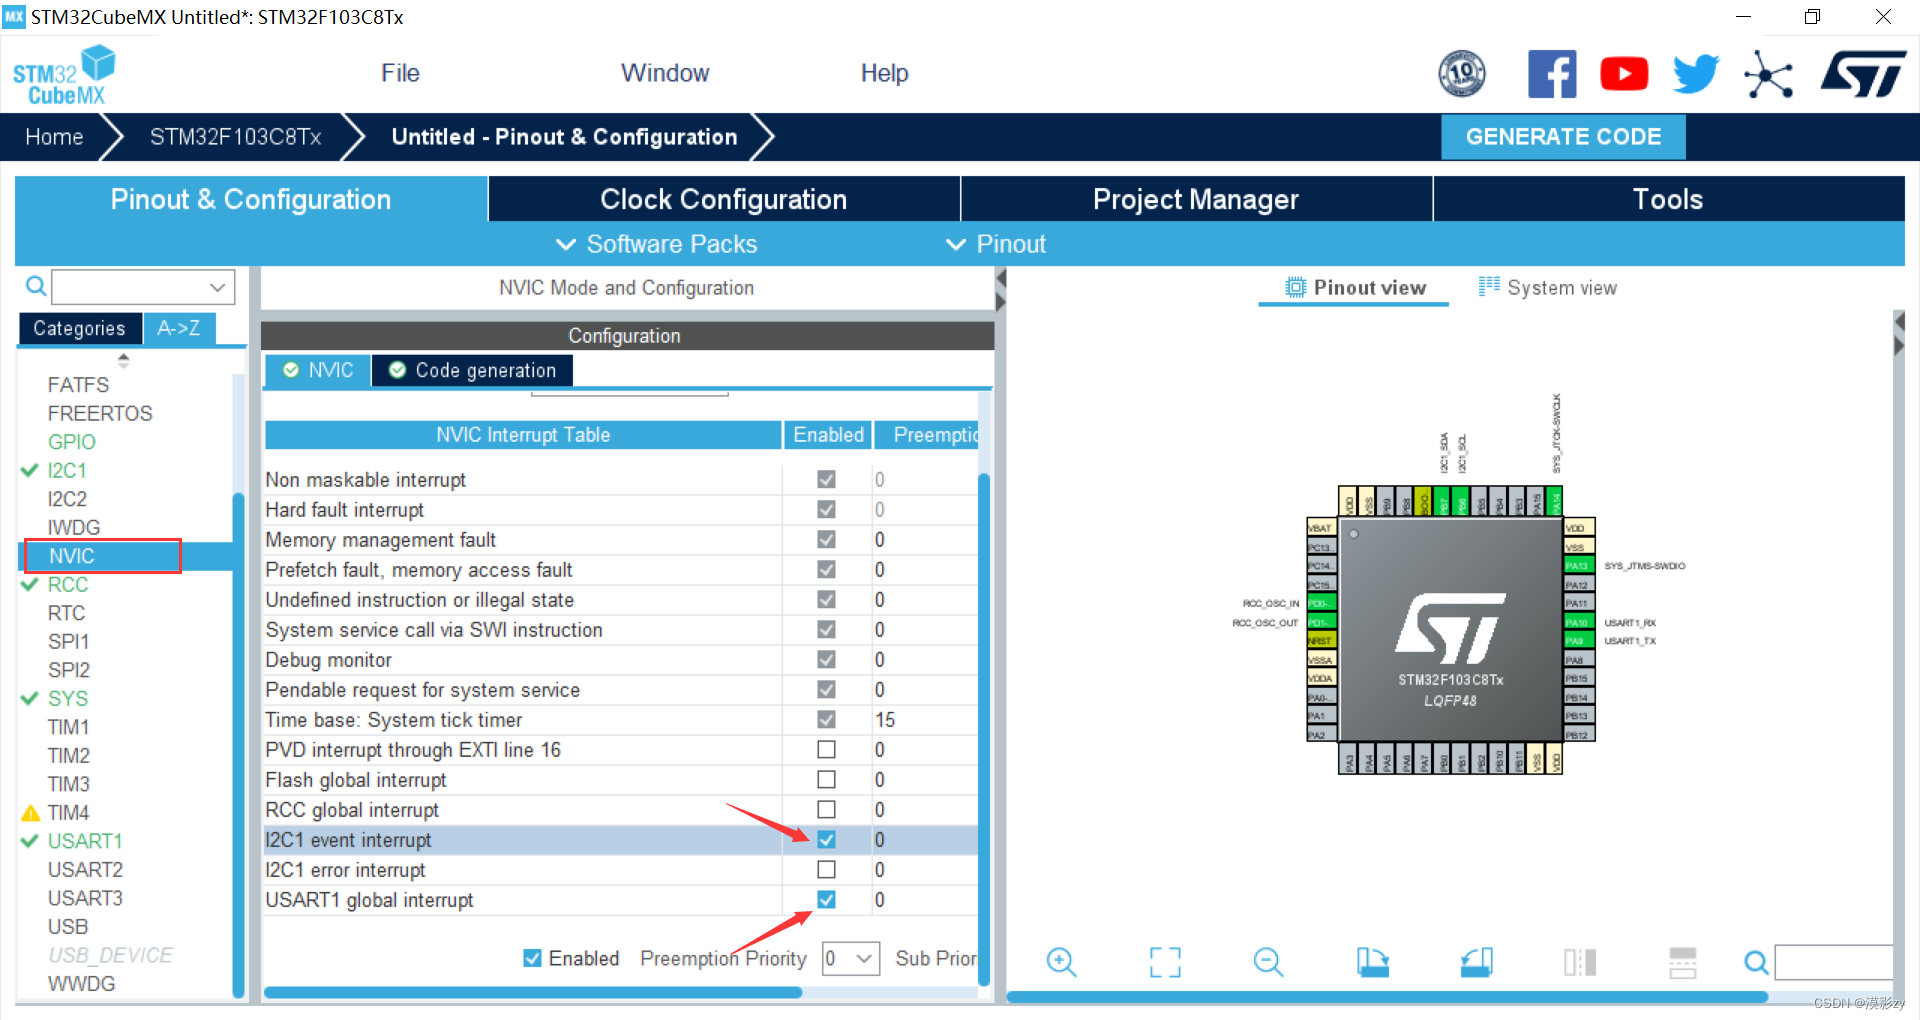
Task: Click the category search magnifier icon
Action: (36, 287)
